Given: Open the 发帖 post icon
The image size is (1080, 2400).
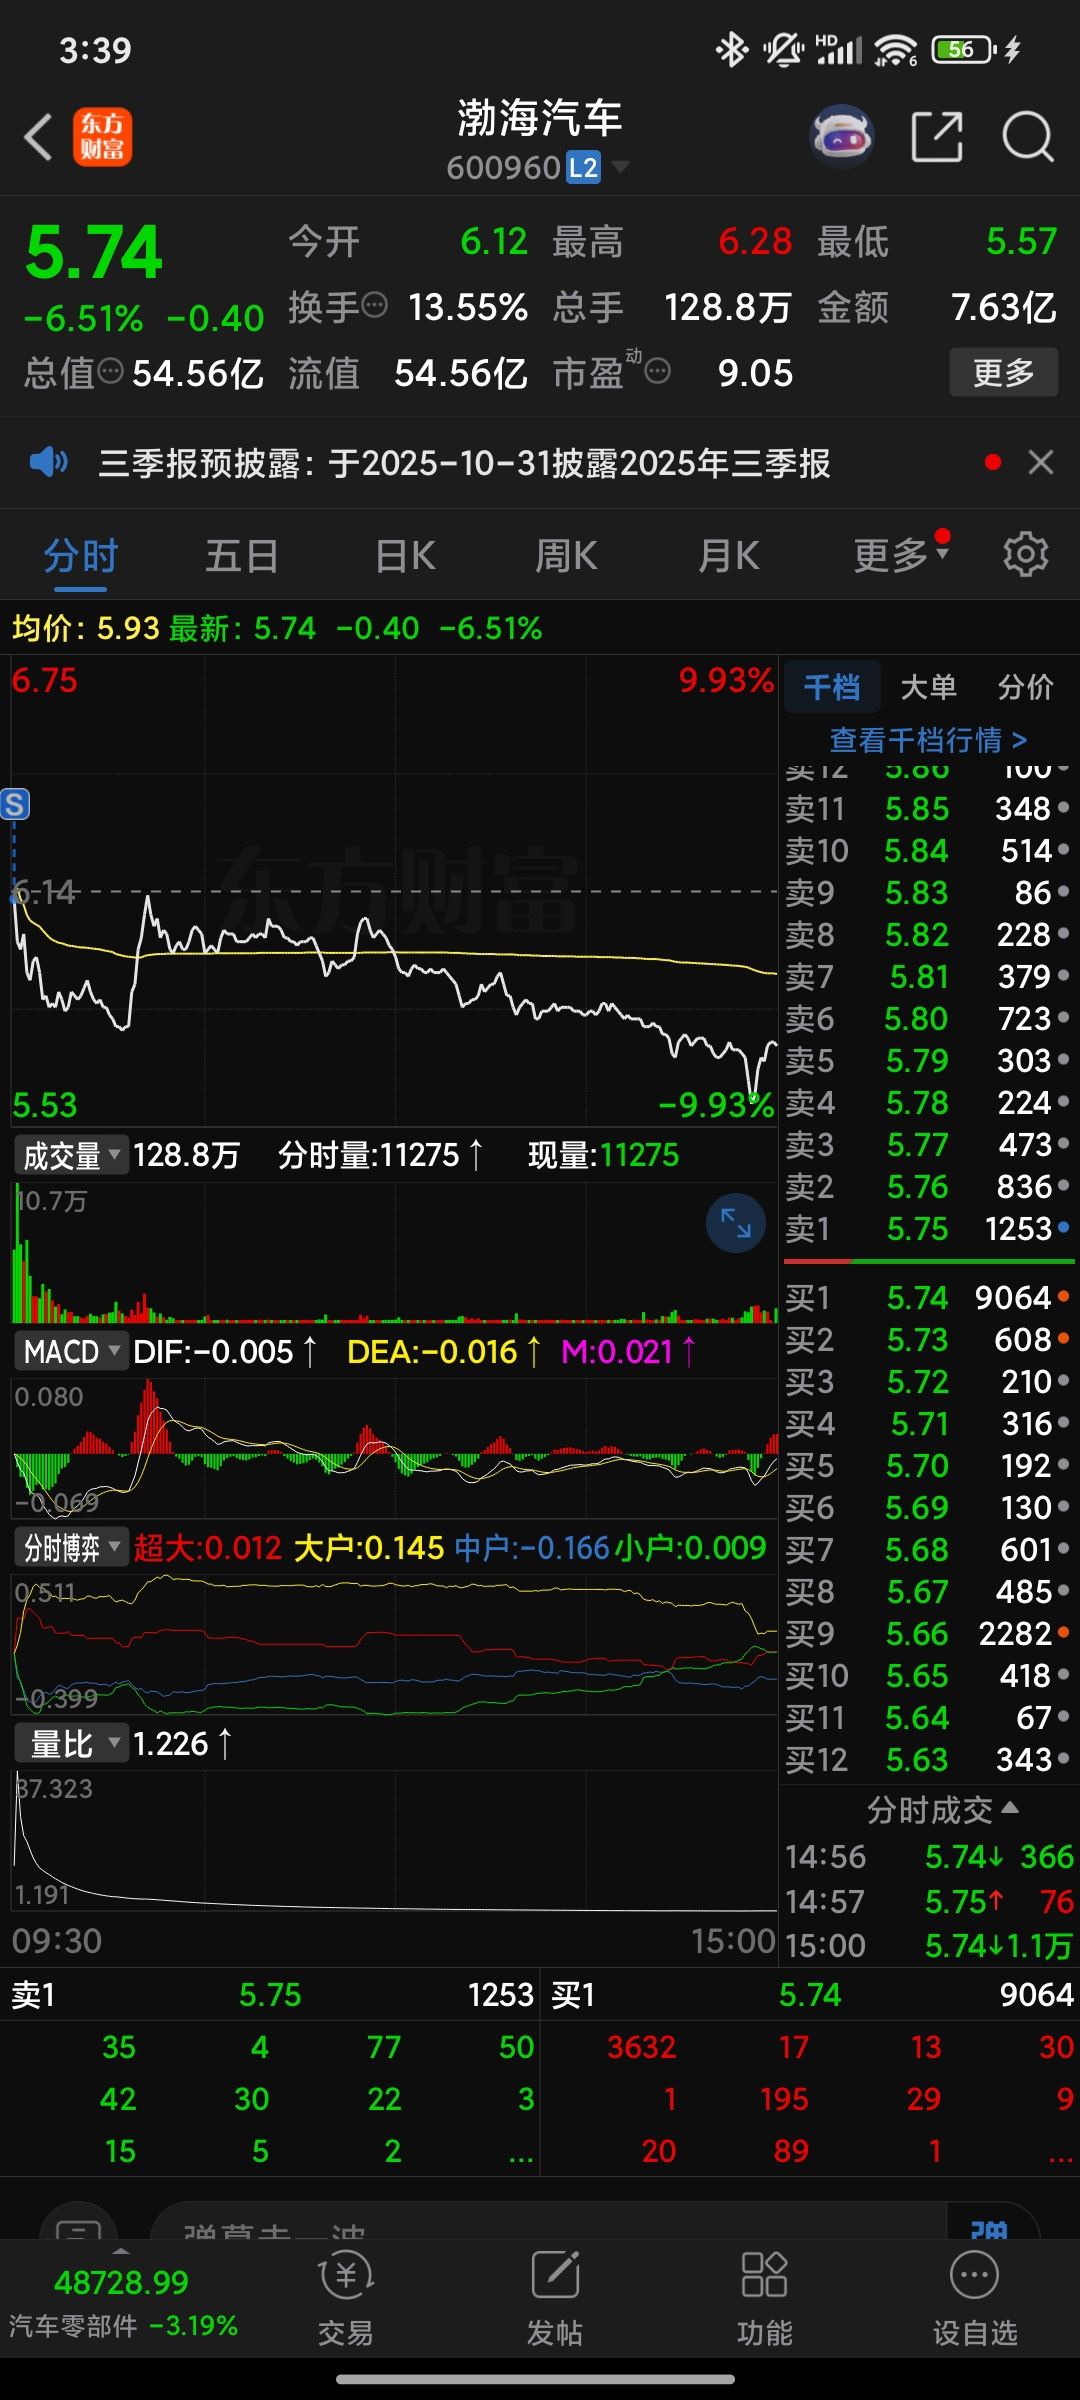Looking at the screenshot, I should [x=555, y=2298].
